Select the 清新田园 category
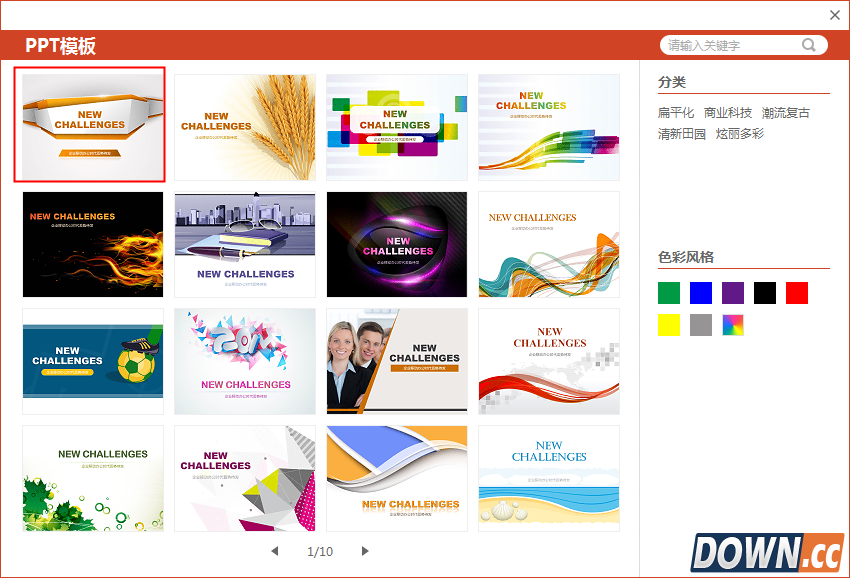Viewport: 850px width, 578px height. [682, 134]
